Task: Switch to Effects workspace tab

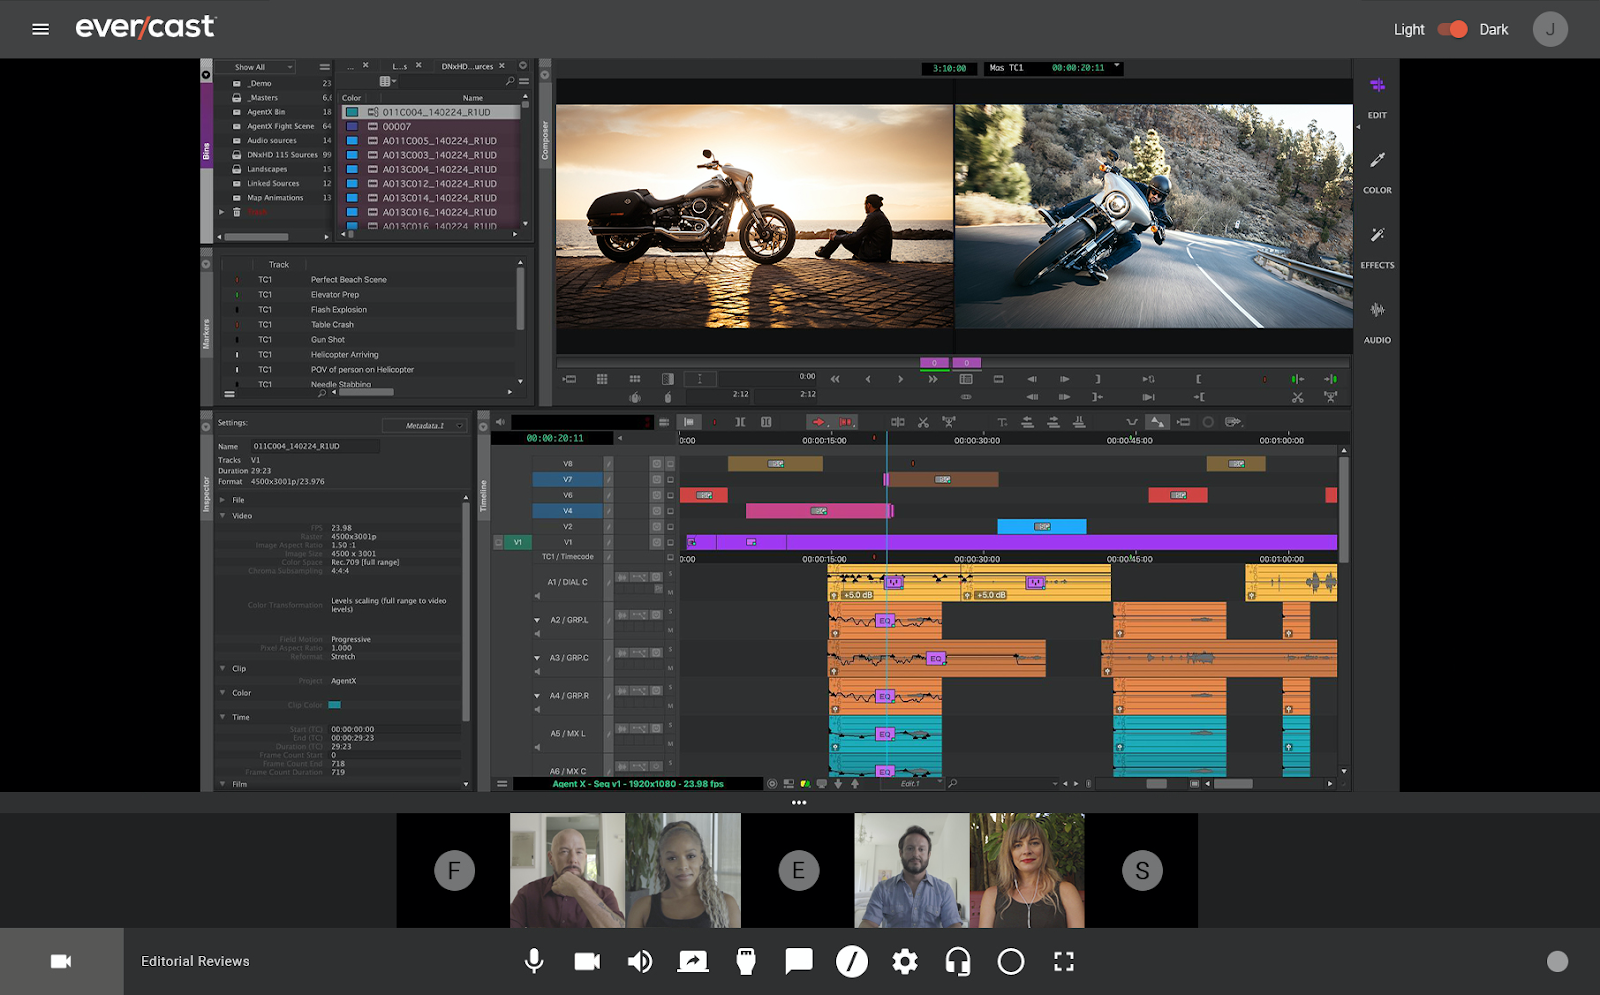Action: pyautogui.click(x=1377, y=247)
